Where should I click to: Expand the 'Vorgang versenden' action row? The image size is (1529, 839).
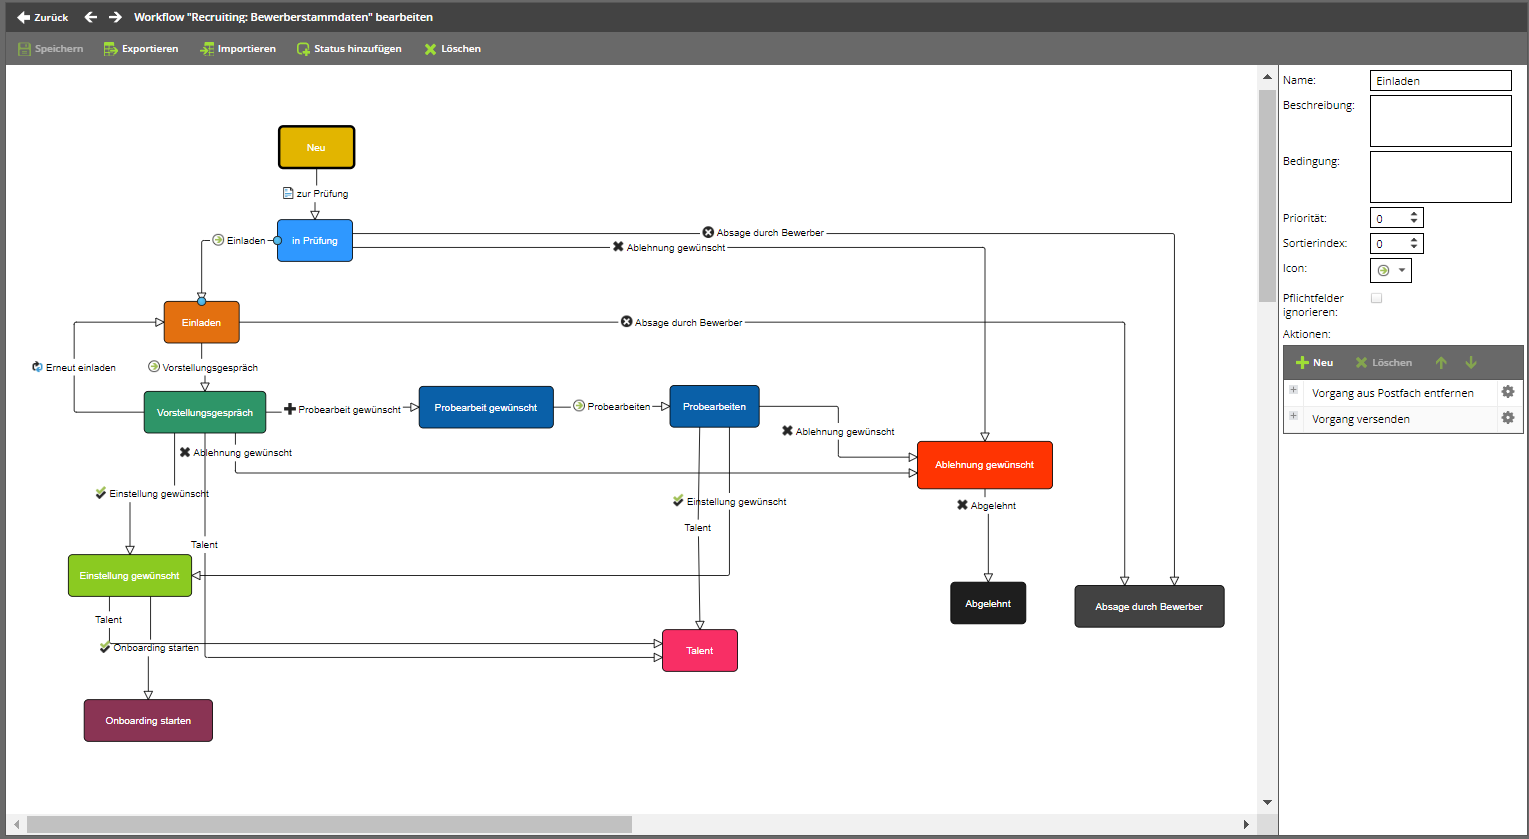click(1293, 416)
